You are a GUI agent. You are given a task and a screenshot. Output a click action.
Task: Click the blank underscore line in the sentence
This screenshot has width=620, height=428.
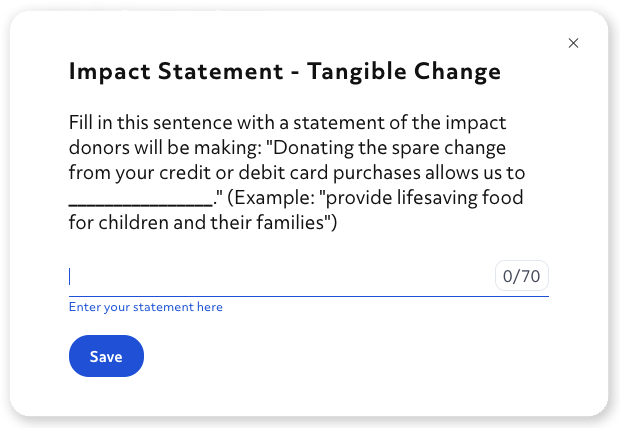point(140,198)
